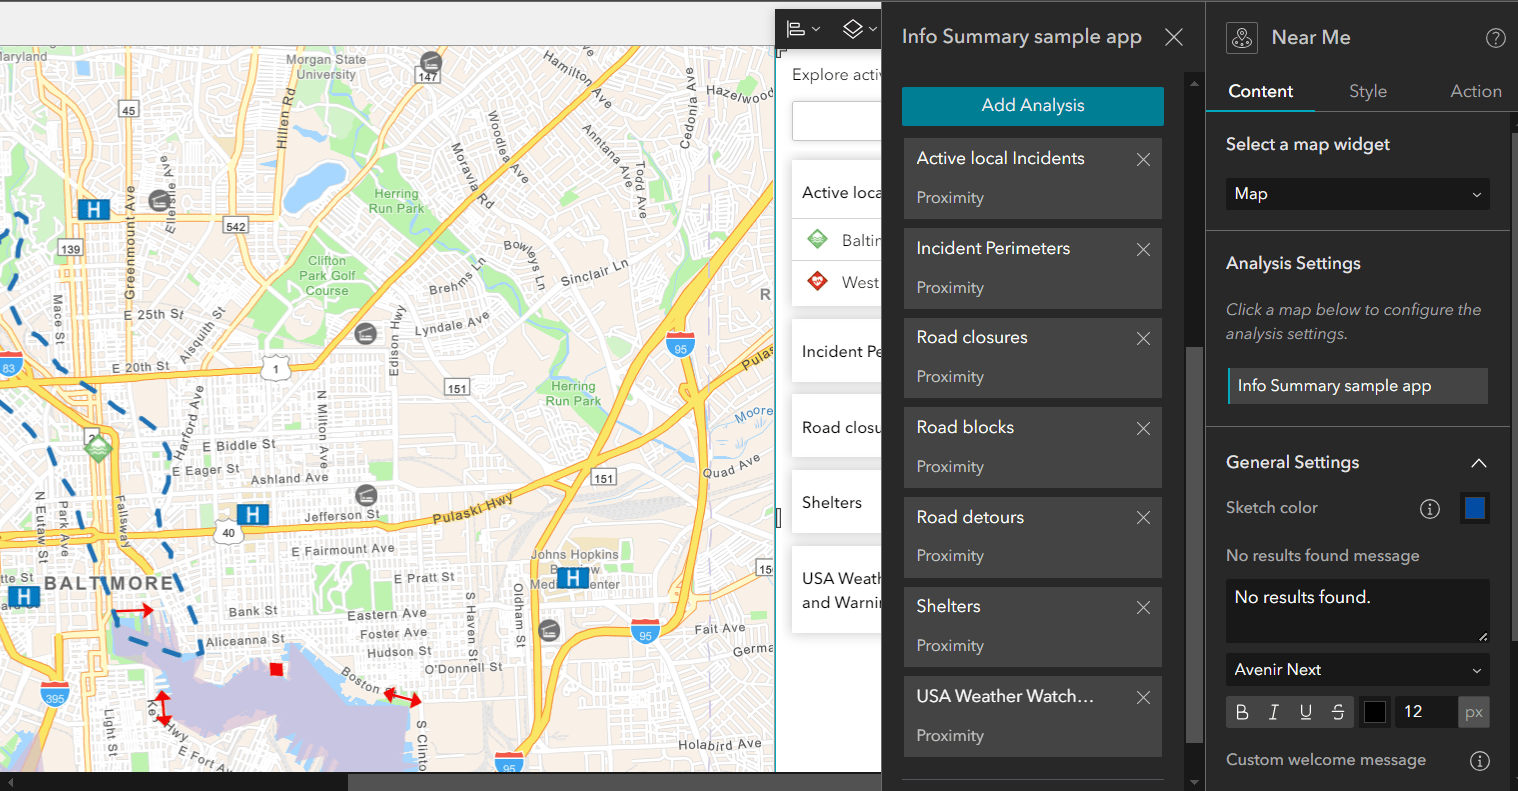Click the green diamond incident on map
The width and height of the screenshot is (1518, 791).
(98, 448)
